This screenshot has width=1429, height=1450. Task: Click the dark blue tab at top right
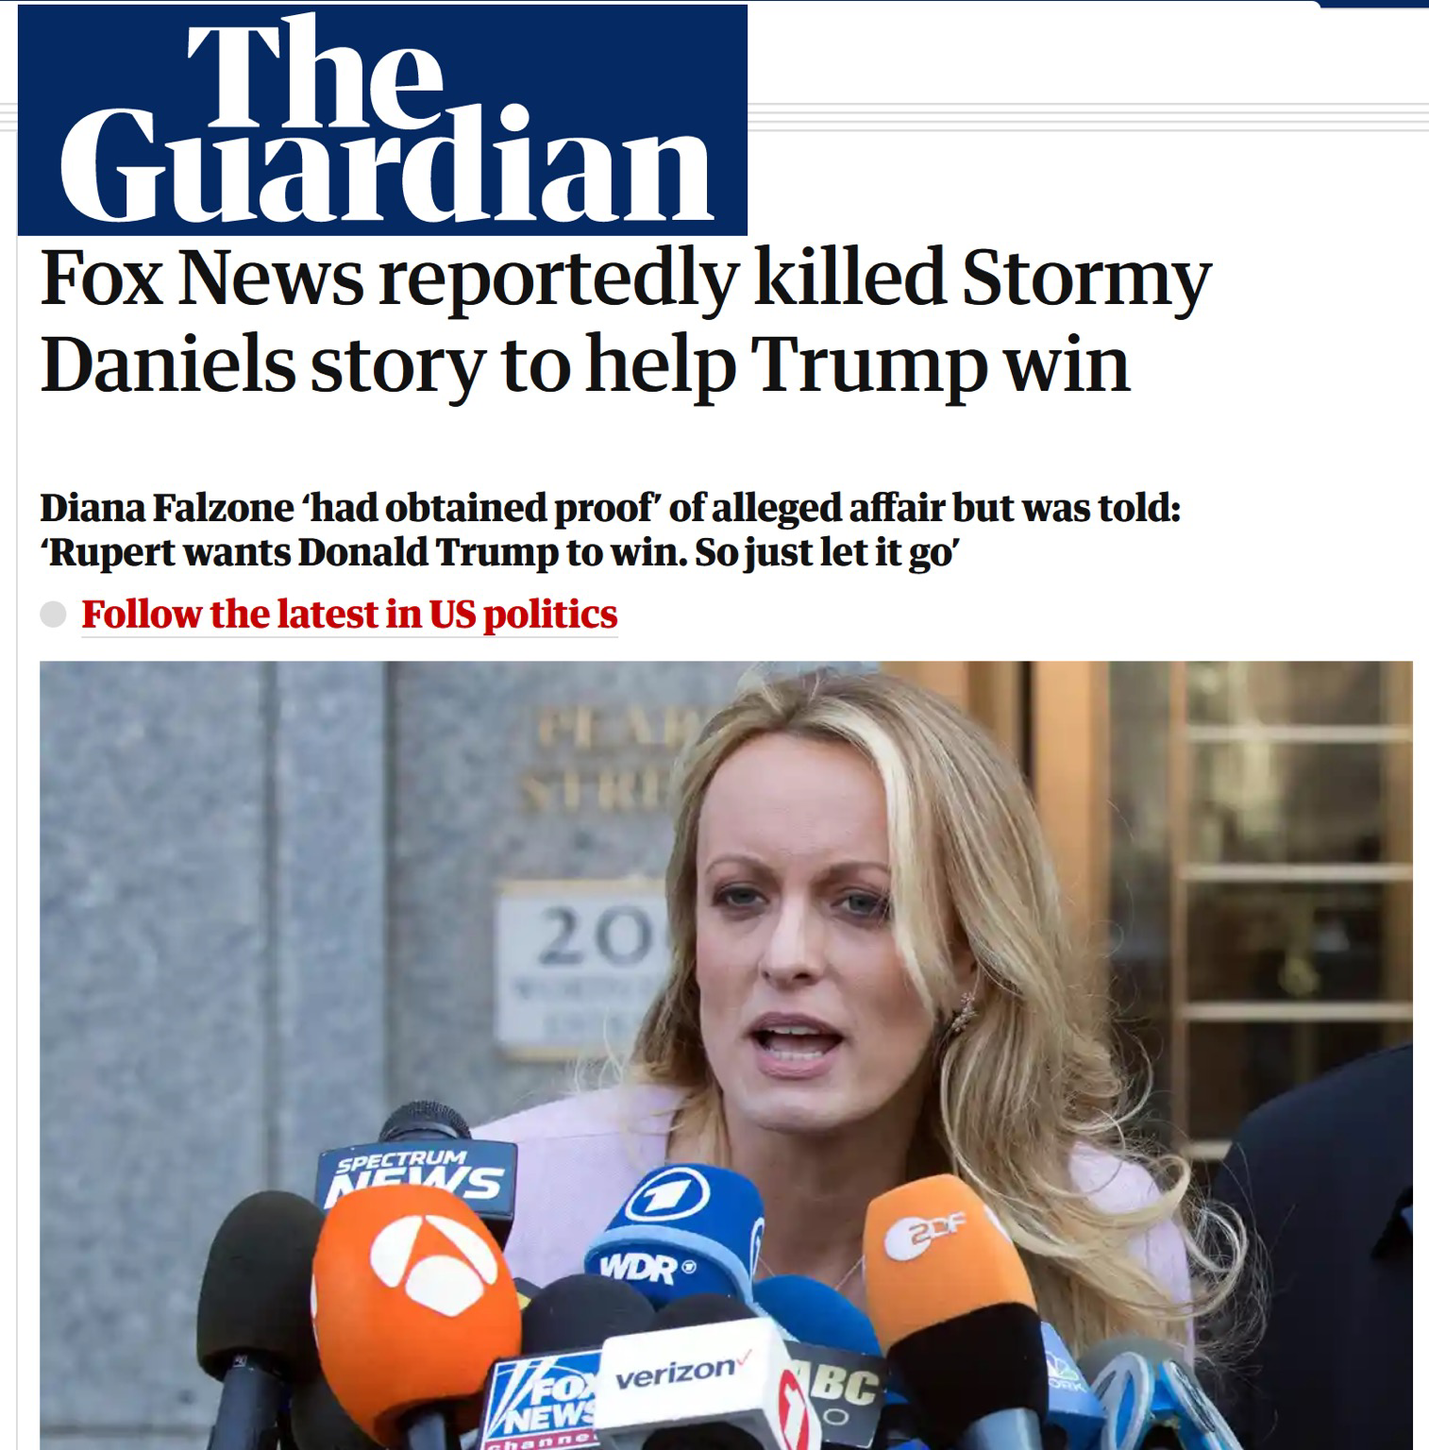(1373, 3)
